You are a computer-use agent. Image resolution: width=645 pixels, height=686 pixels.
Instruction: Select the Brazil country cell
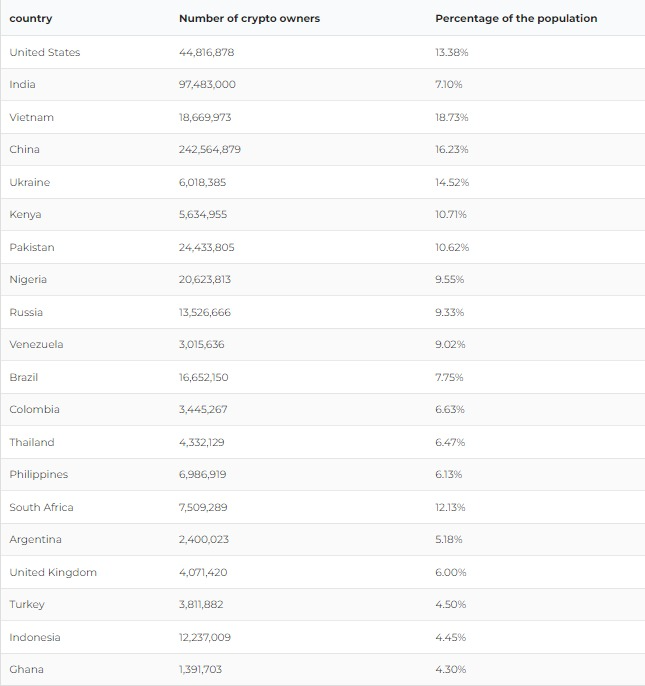[x=24, y=377]
